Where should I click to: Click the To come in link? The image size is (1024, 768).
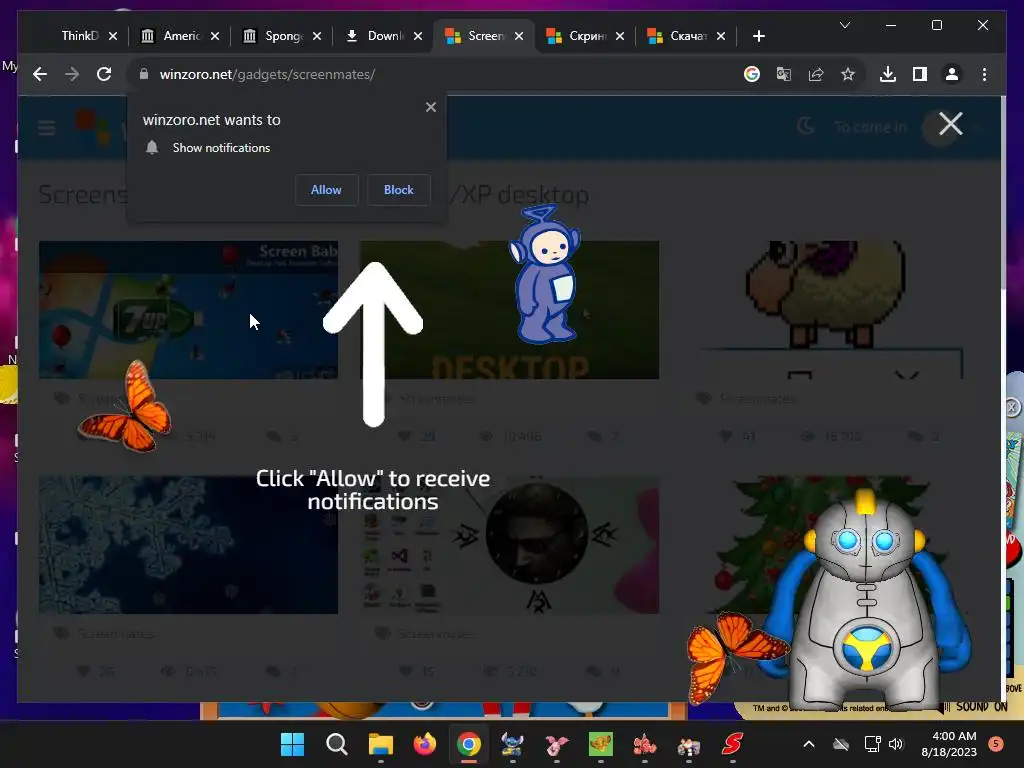point(871,127)
